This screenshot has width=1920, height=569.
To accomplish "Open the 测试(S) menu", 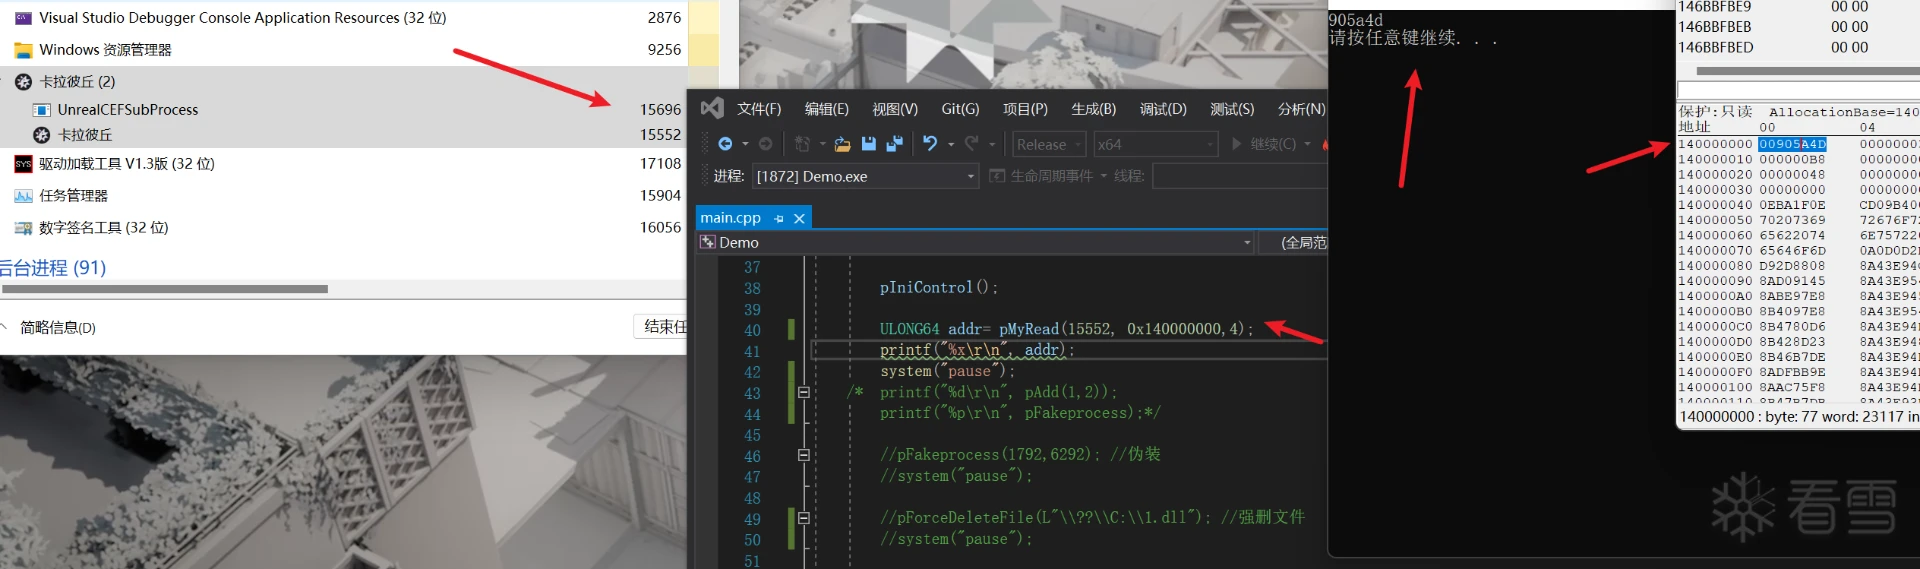I will [1231, 109].
